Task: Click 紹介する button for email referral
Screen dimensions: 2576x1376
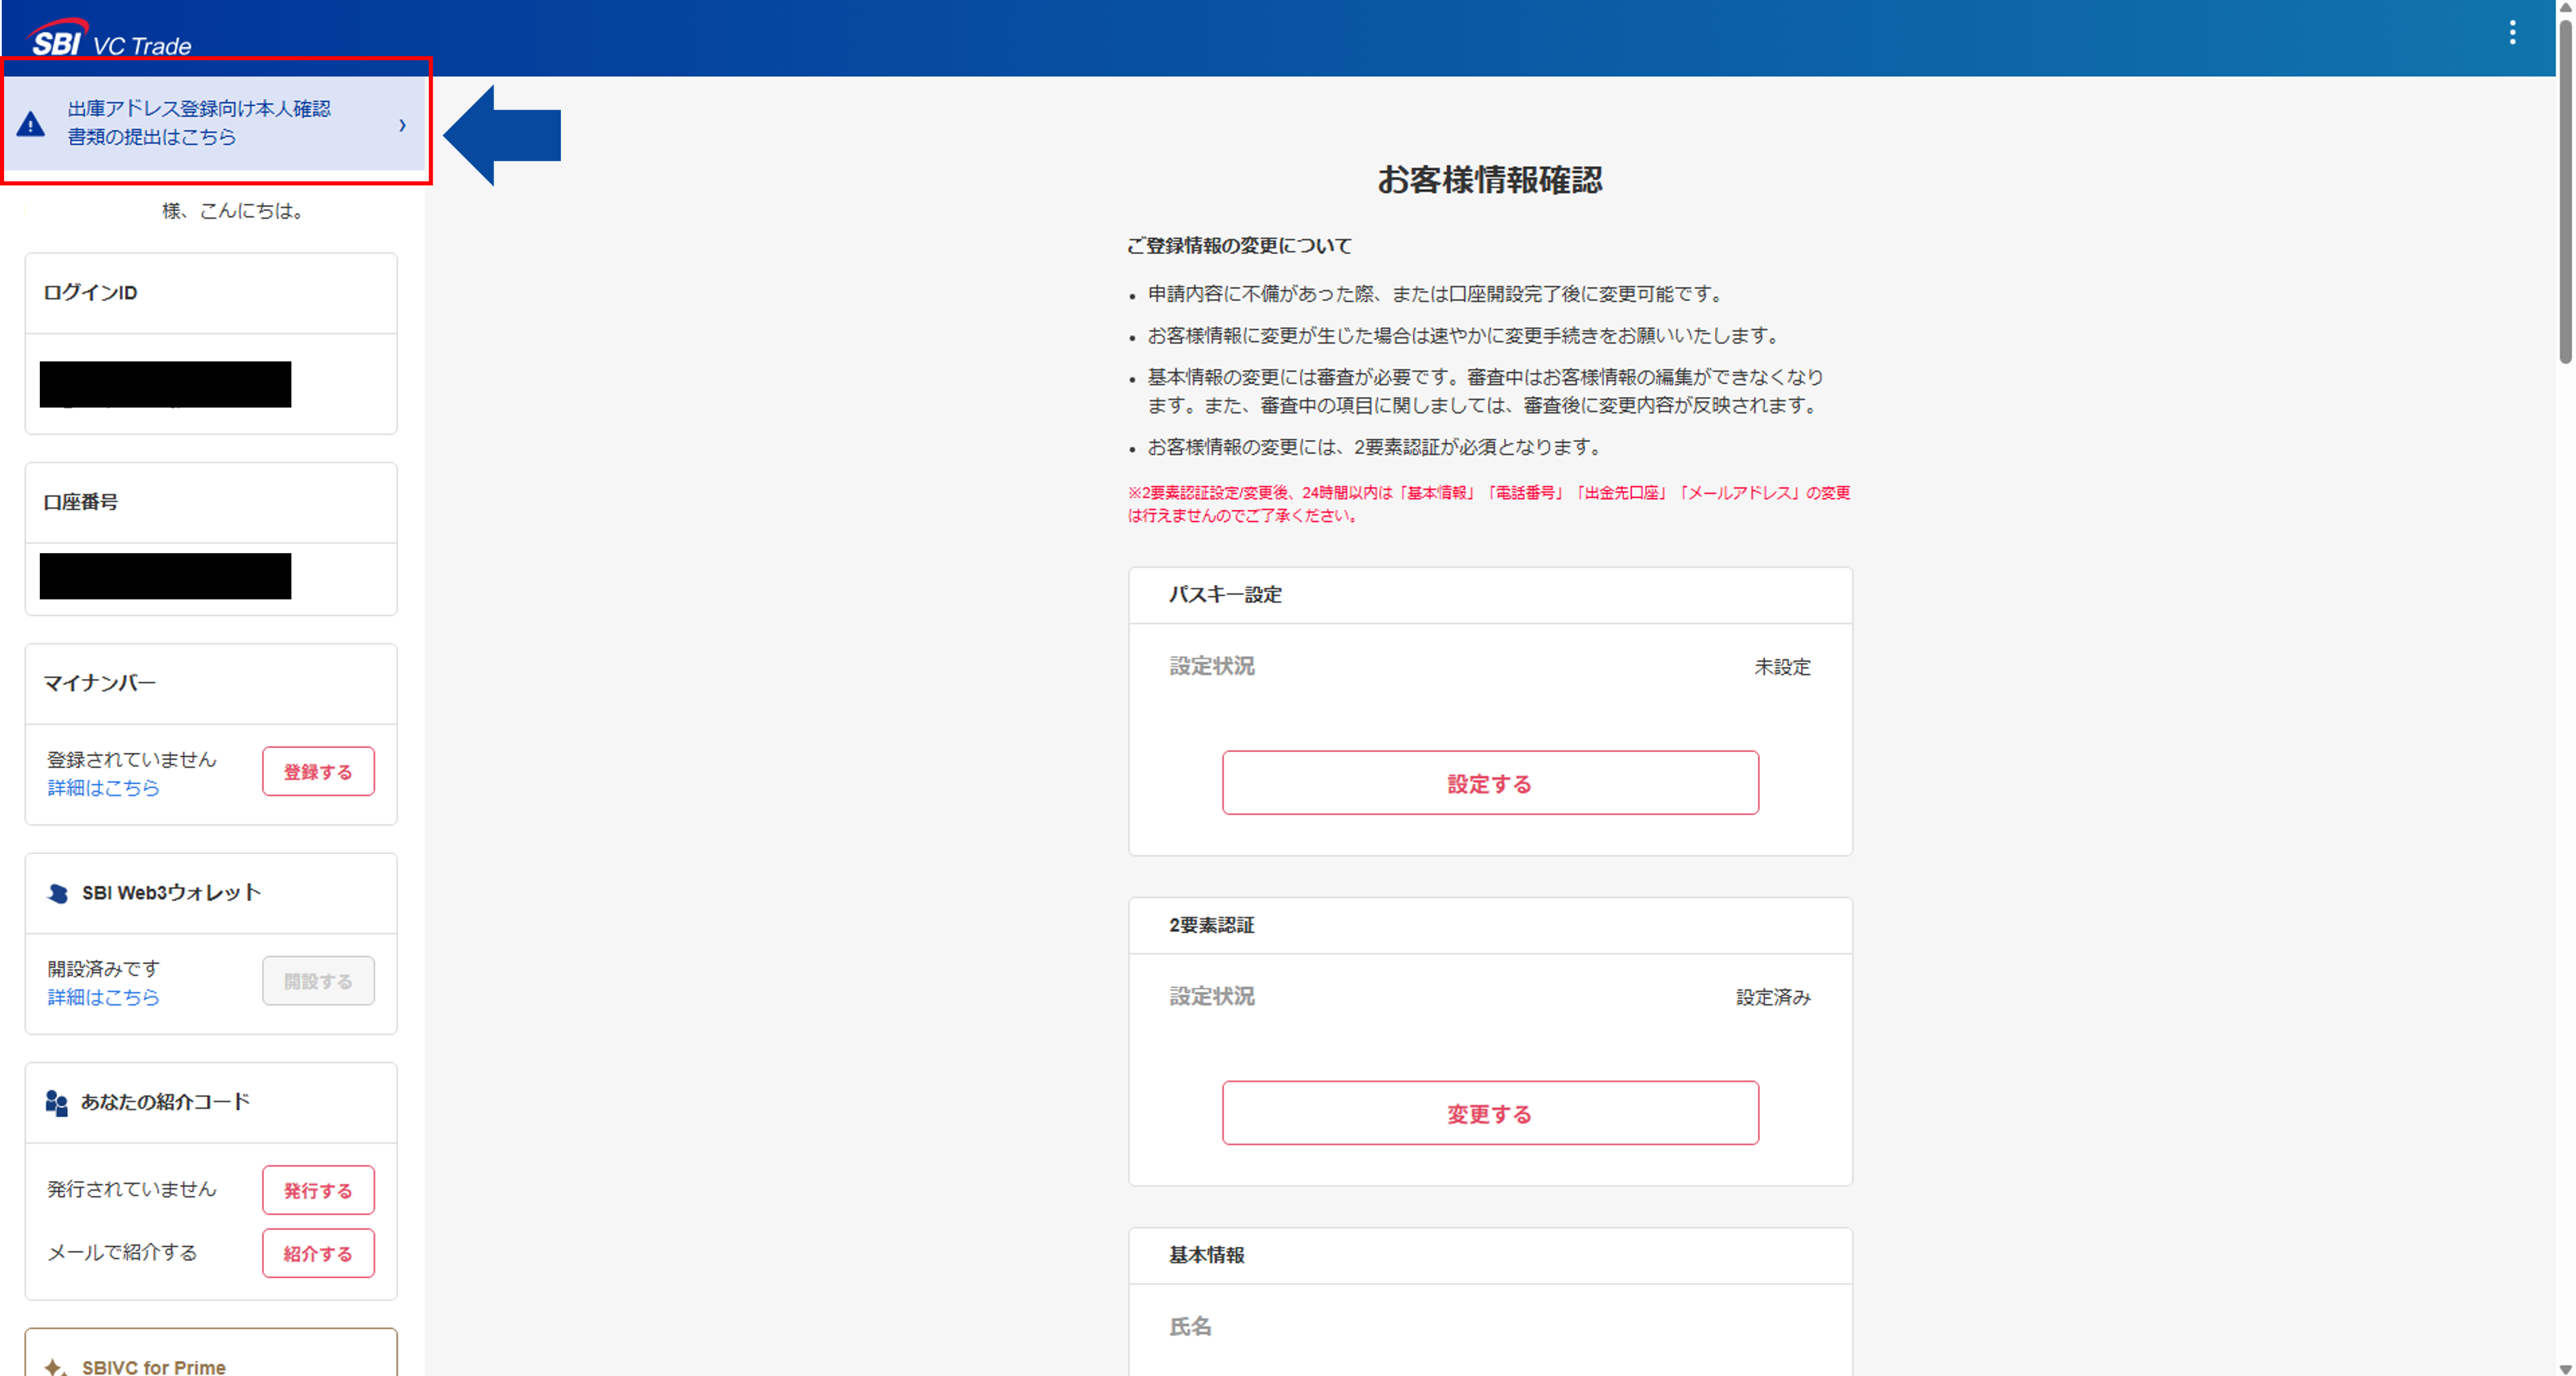Action: point(318,1253)
